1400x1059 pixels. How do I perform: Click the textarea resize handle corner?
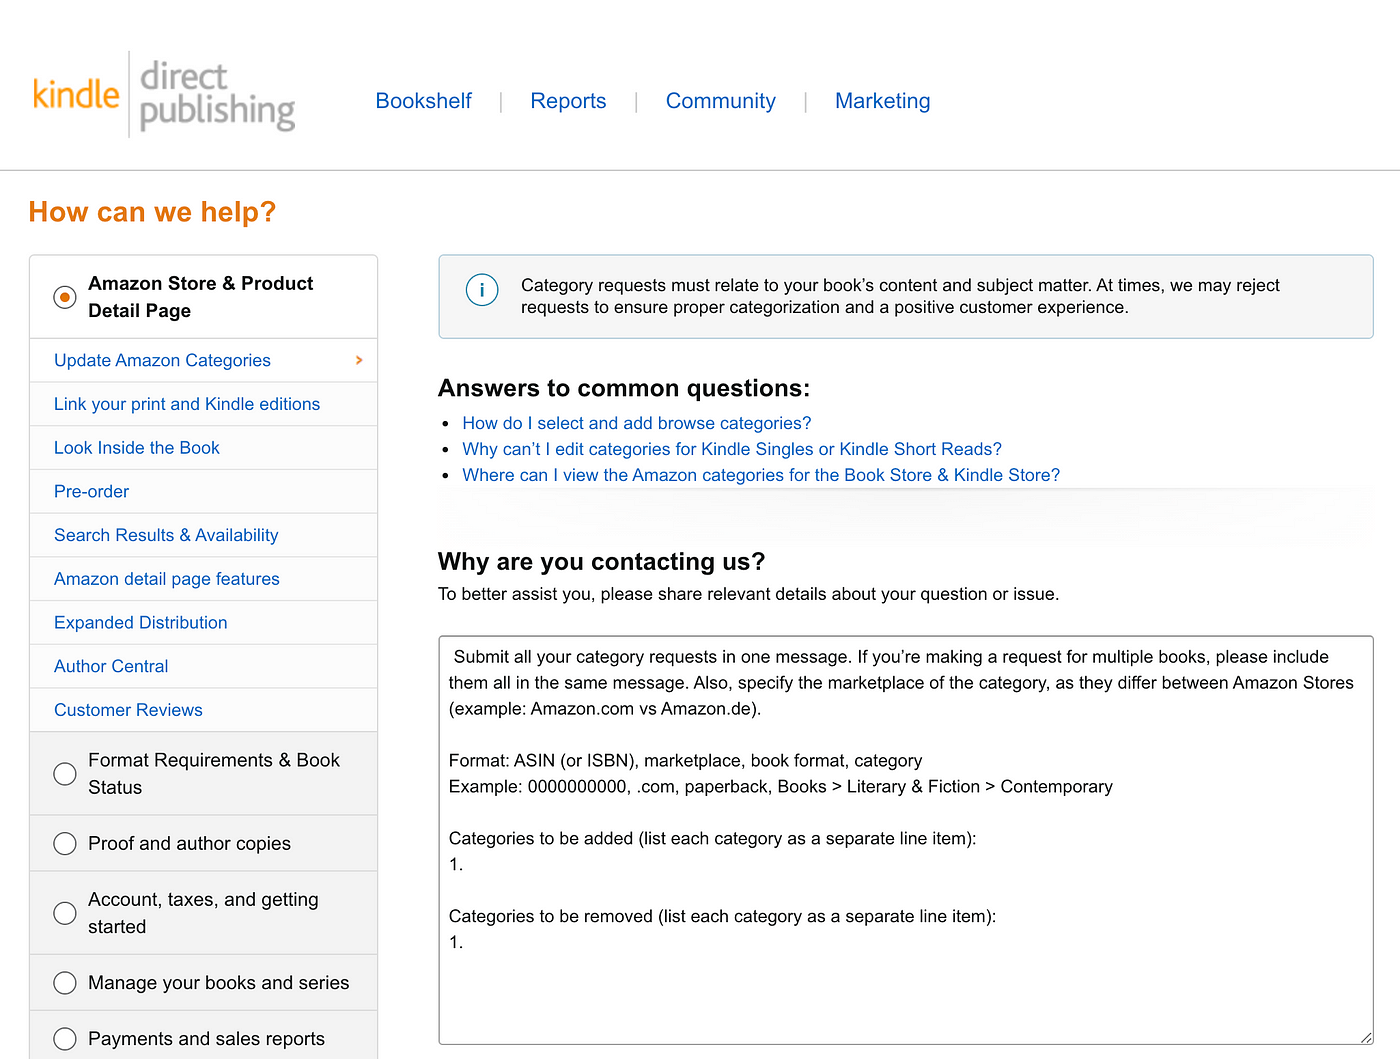click(x=1366, y=1038)
